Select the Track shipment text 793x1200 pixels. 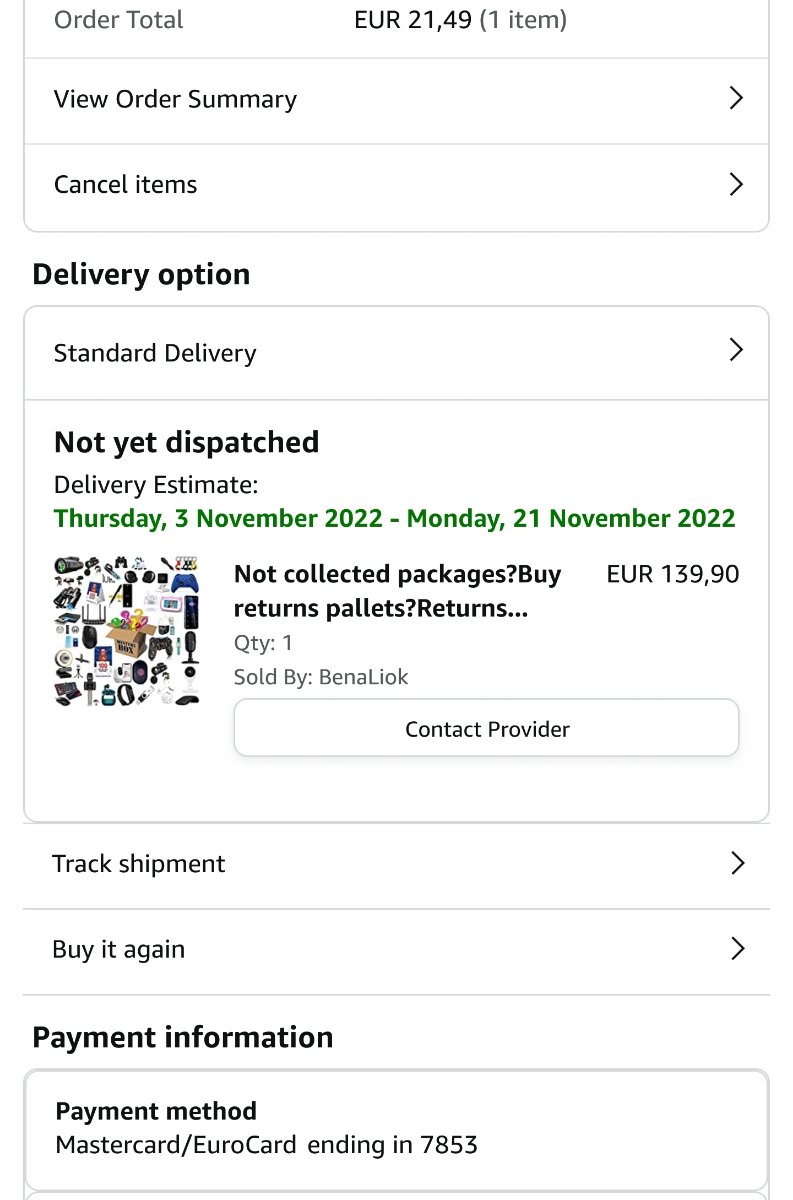(x=139, y=864)
